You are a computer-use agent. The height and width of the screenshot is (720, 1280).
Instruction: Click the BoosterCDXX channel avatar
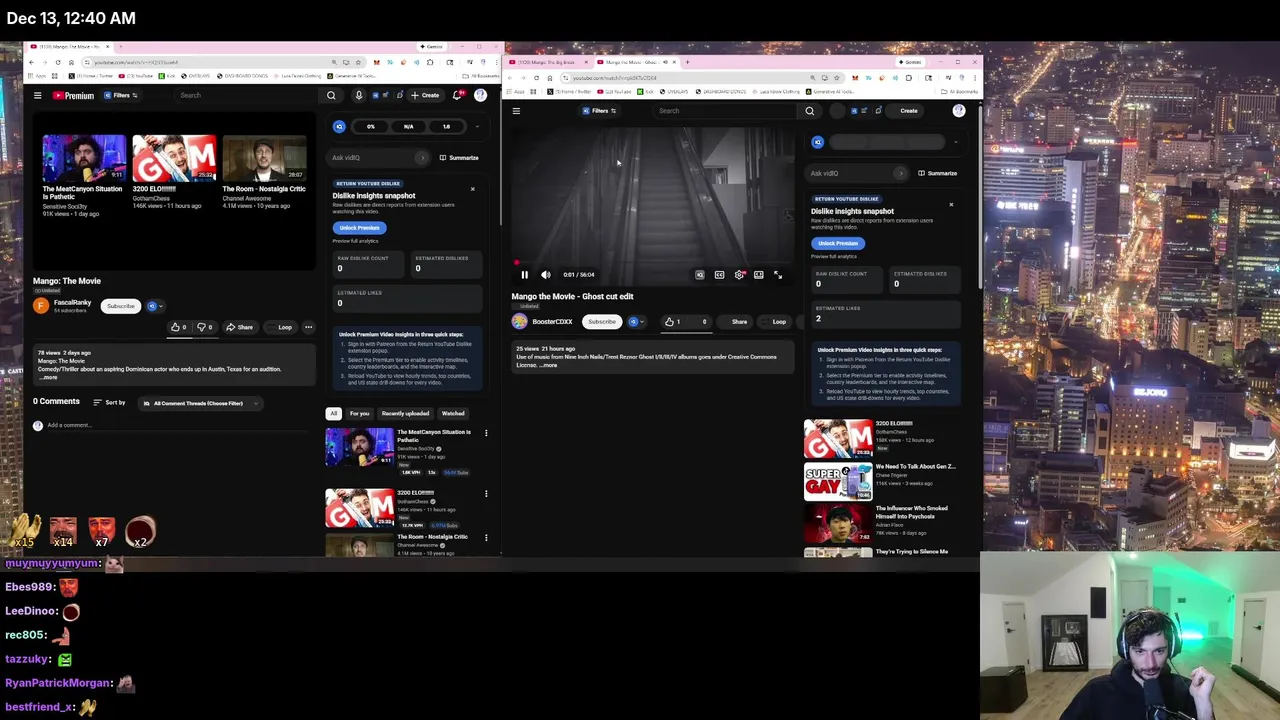pyautogui.click(x=519, y=322)
